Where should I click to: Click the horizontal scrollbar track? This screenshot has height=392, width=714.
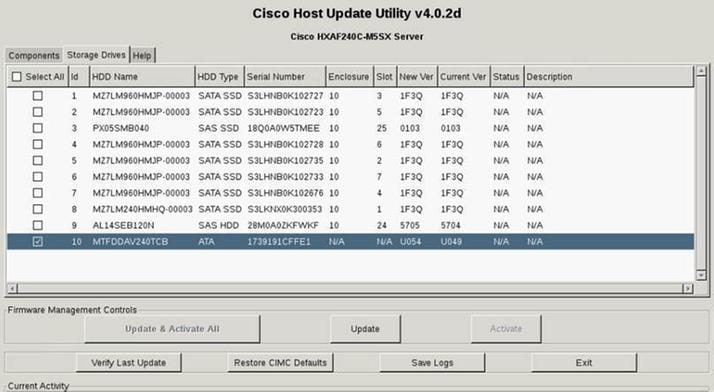click(350, 288)
